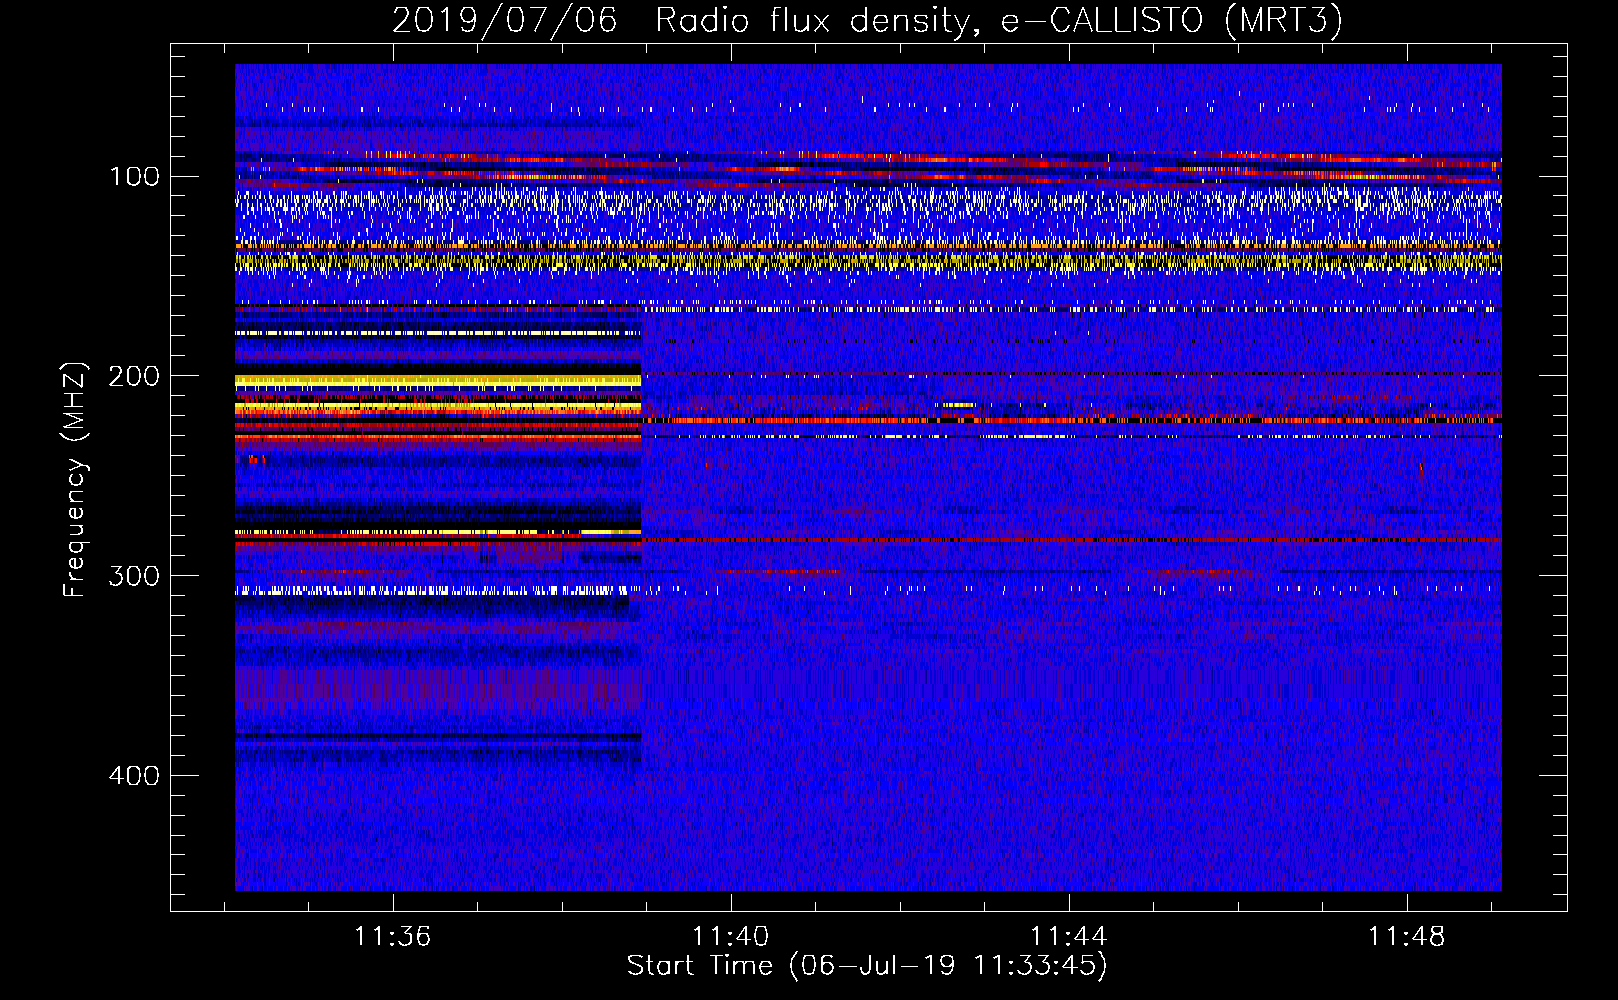The height and width of the screenshot is (1000, 1618).
Task: Click the 'Start Time (06-Jul-19 11:33:45)' label
Action: point(867,966)
